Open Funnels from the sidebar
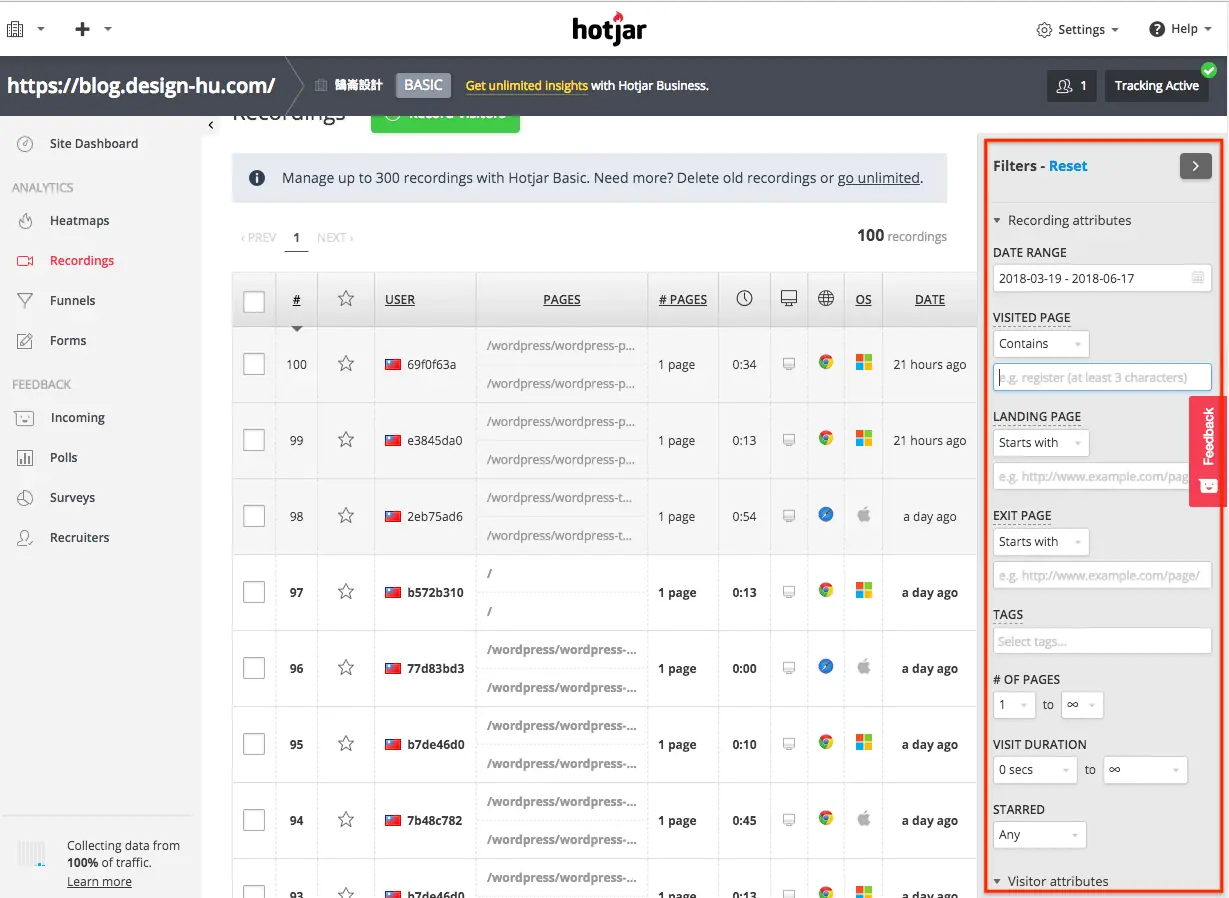1229x898 pixels. pos(72,300)
